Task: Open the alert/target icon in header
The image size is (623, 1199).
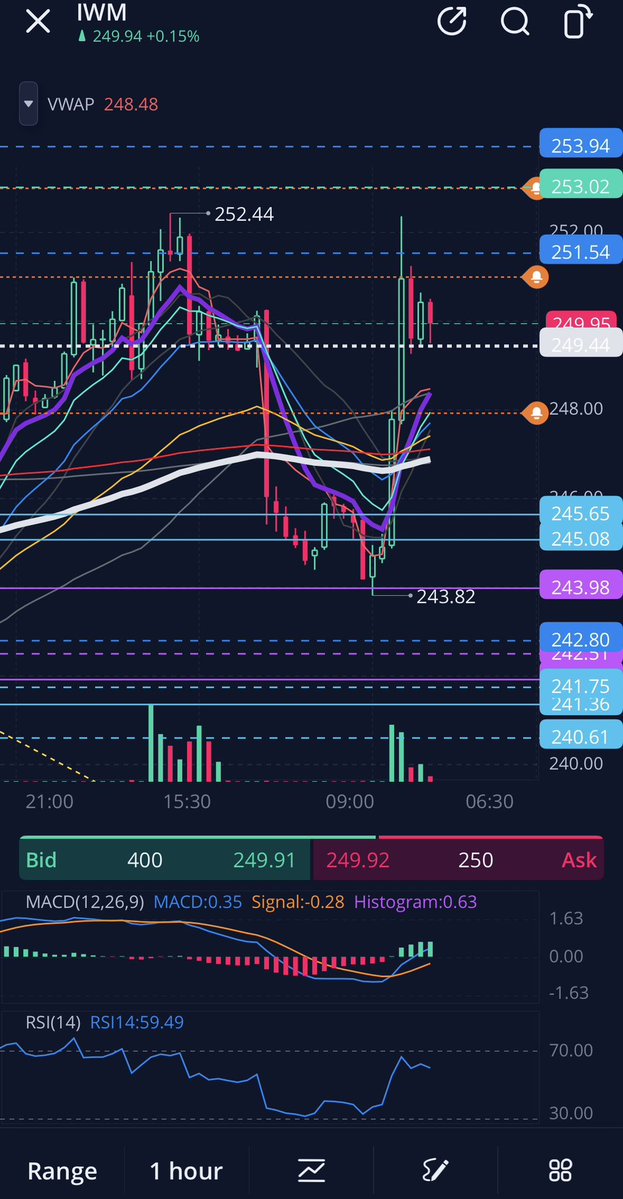Action: pyautogui.click(x=452, y=21)
